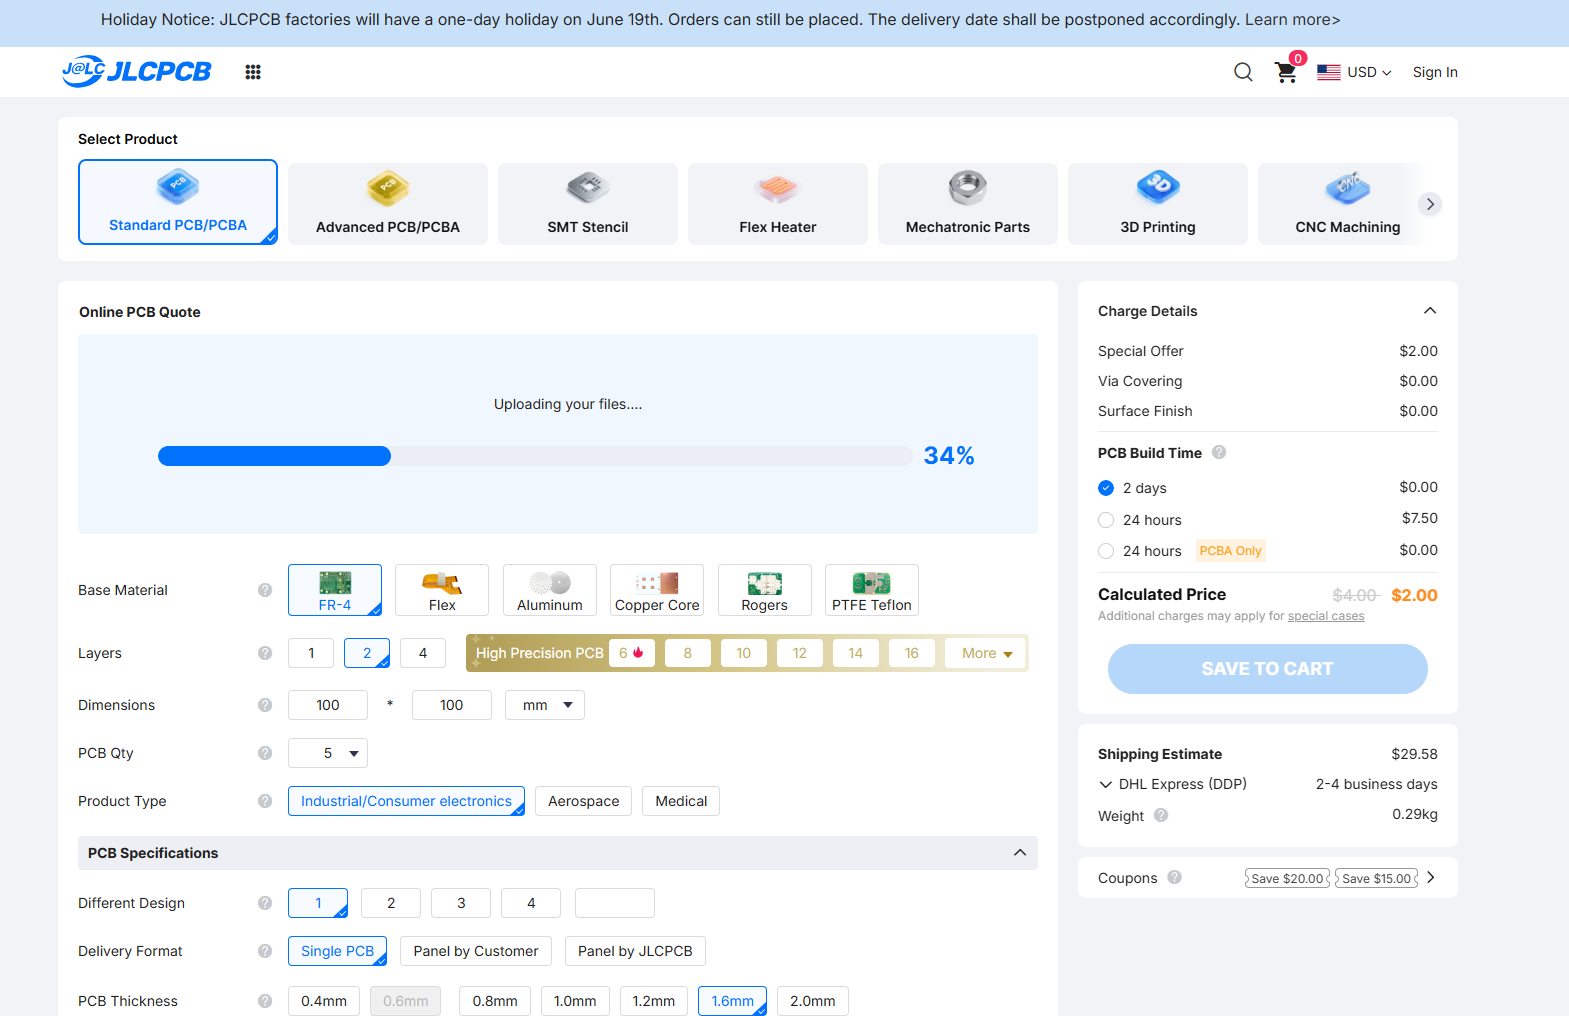Select Panel by JLCPCB format

(635, 951)
